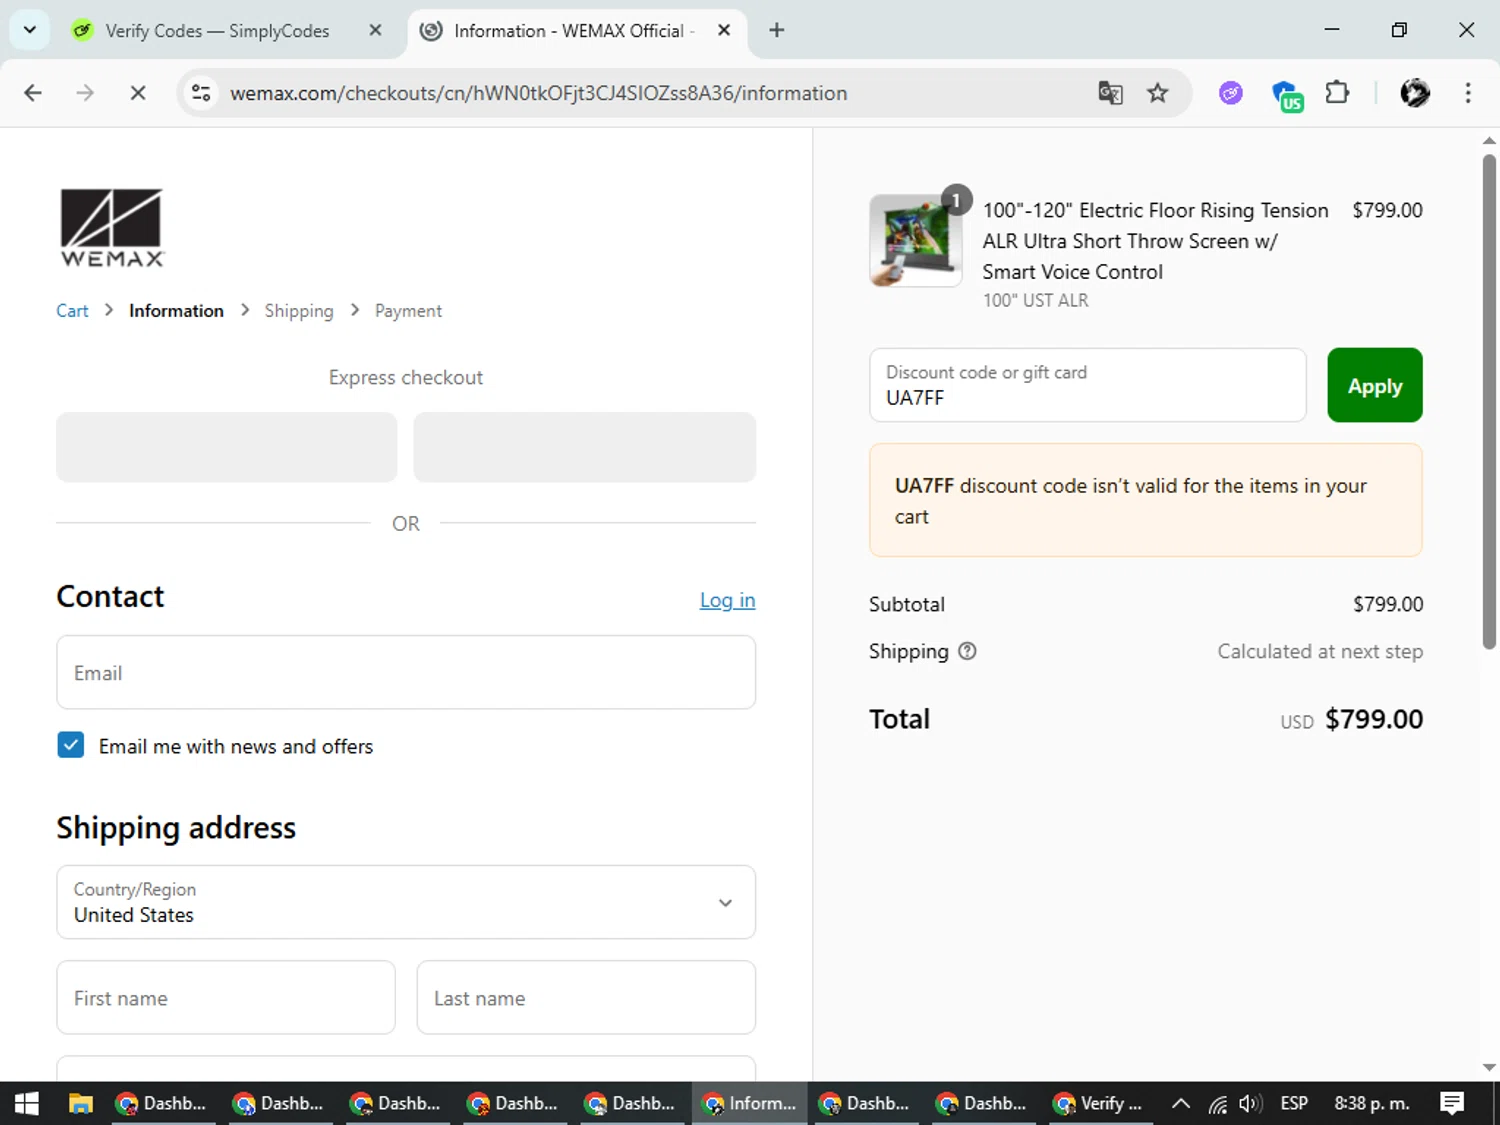
Task: Click the address bar URL
Action: click(x=539, y=93)
